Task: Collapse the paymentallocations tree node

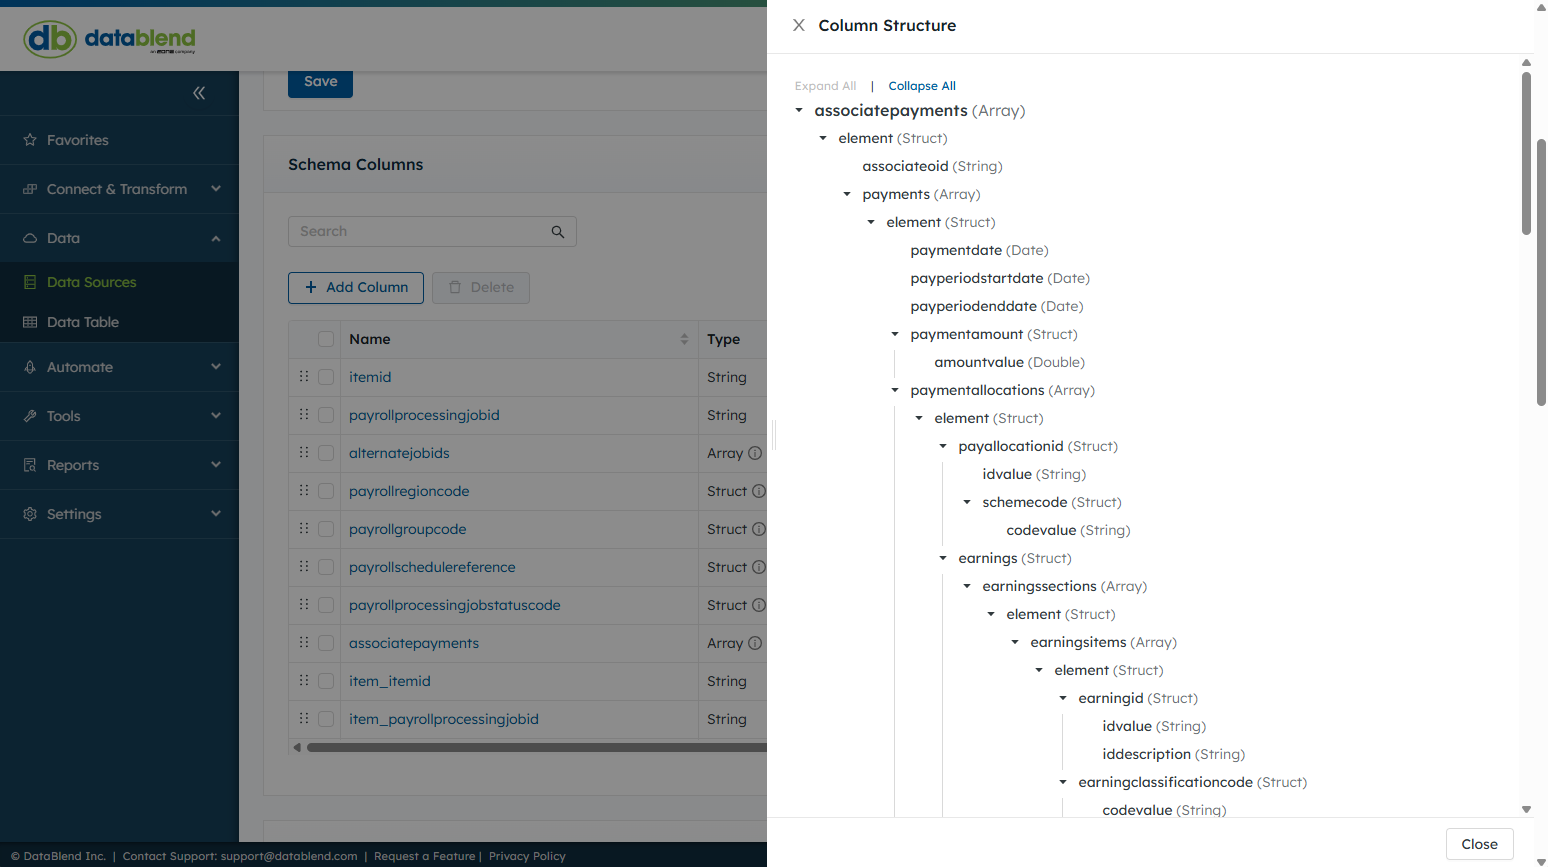Action: [895, 390]
